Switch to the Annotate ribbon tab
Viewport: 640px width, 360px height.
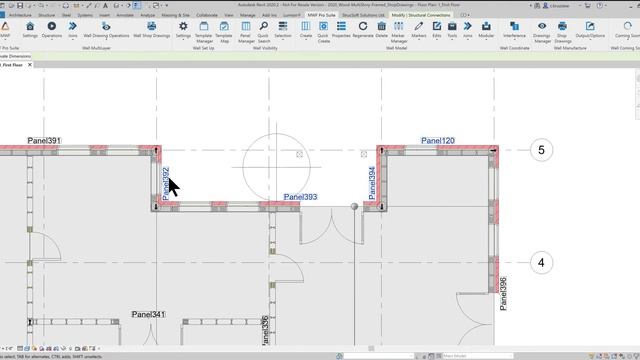click(125, 15)
